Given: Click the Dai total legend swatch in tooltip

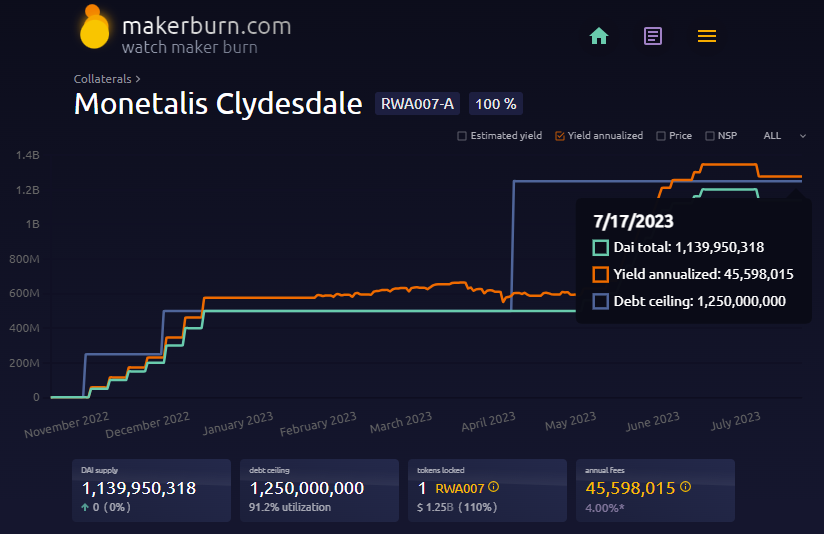Looking at the screenshot, I should (601, 248).
